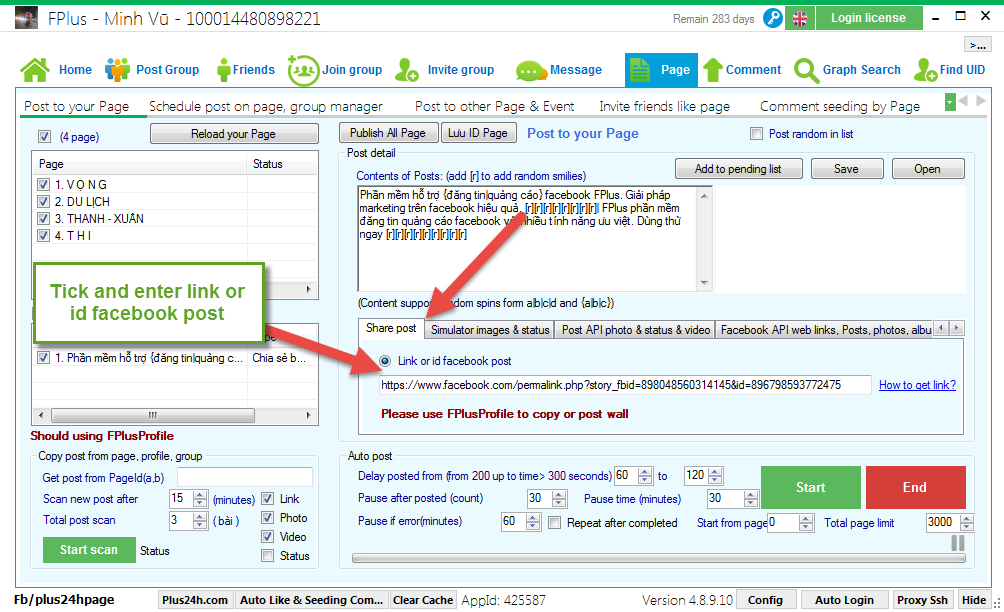Switch to 'Simulator images & status' tab
The height and width of the screenshot is (612, 1004).
click(490, 330)
